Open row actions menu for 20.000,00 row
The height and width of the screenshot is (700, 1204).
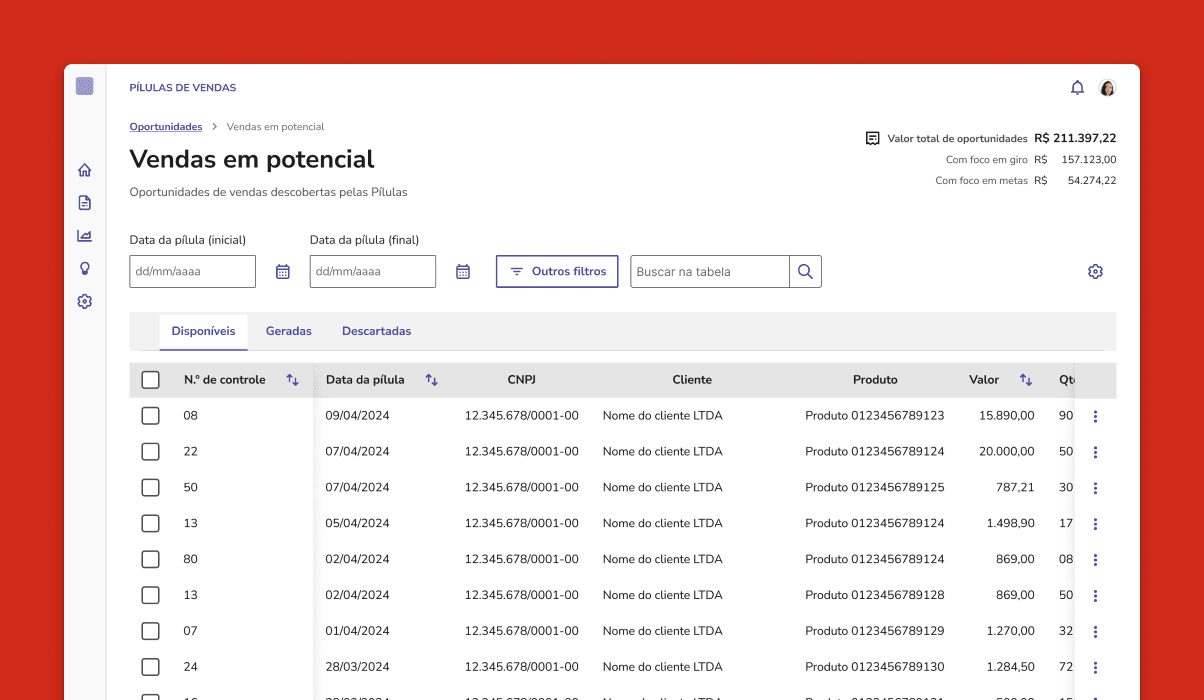click(x=1095, y=452)
